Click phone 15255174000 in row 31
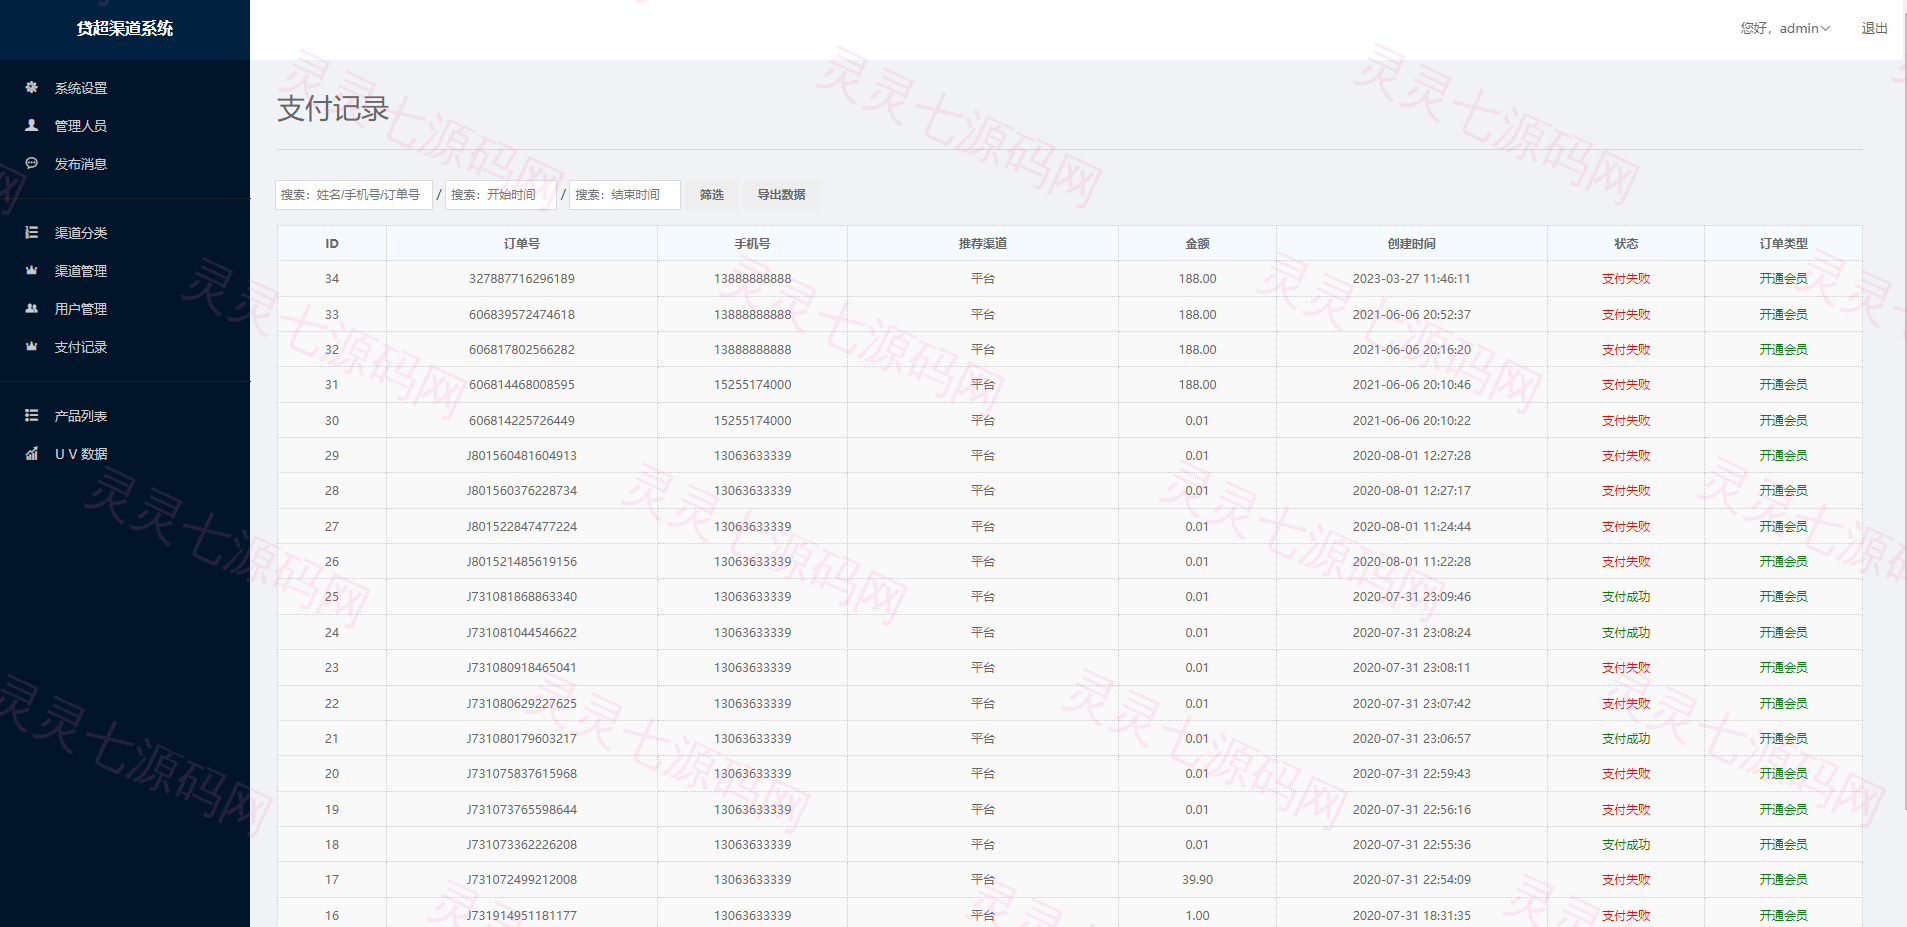This screenshot has width=1907, height=927. (x=752, y=385)
